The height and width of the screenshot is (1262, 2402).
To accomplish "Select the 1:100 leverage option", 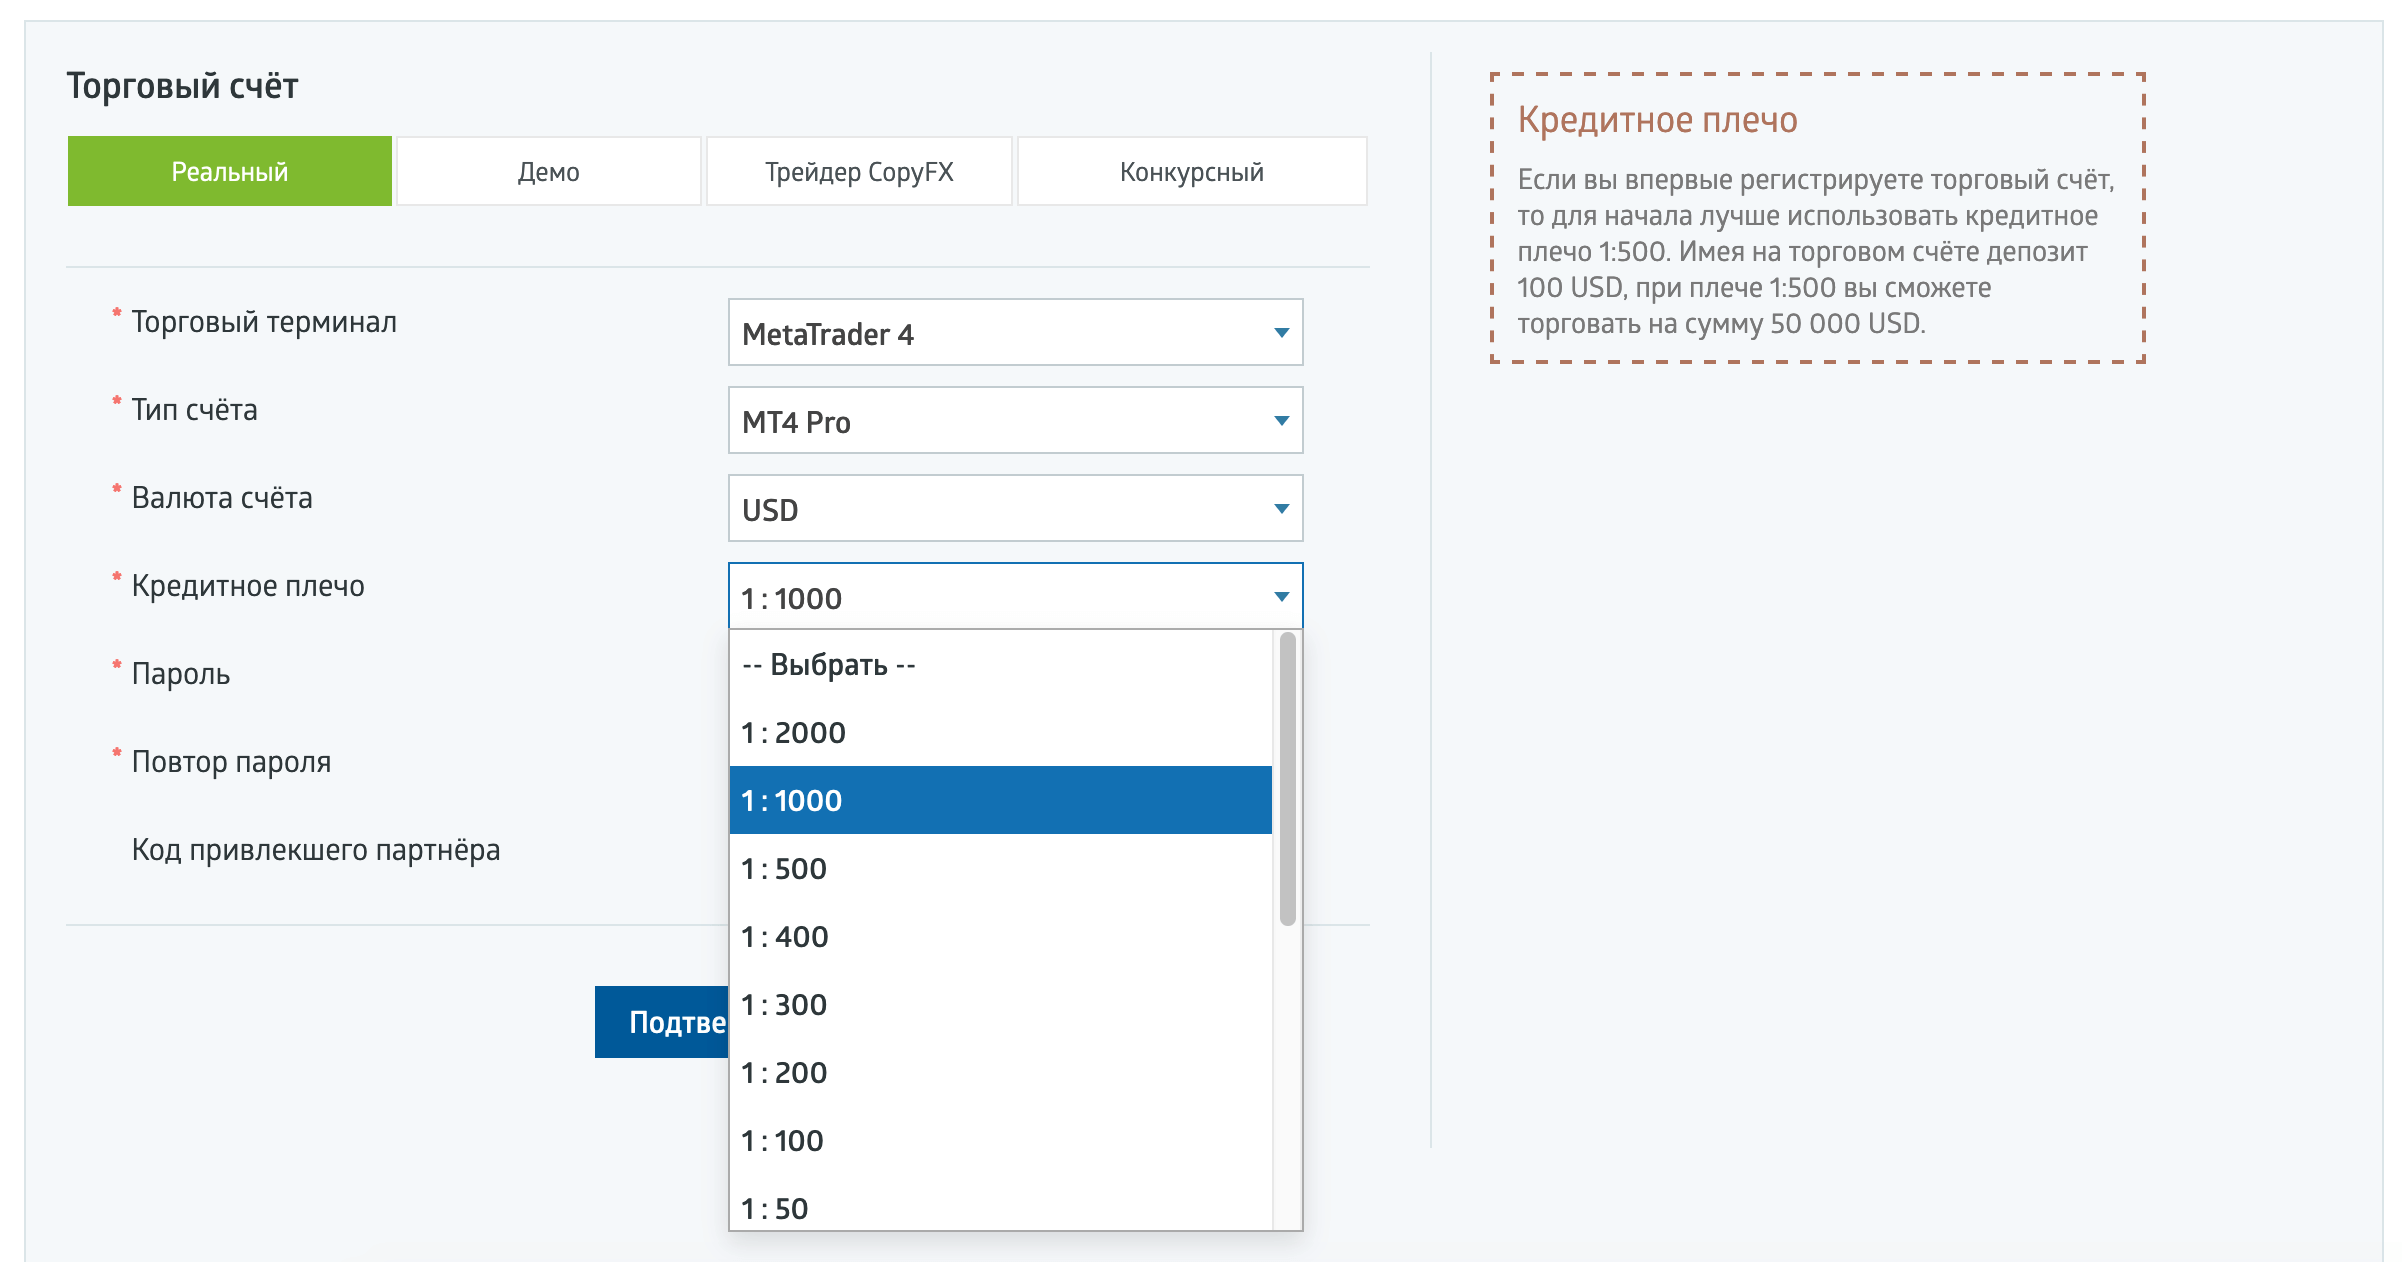I will (x=1000, y=1141).
